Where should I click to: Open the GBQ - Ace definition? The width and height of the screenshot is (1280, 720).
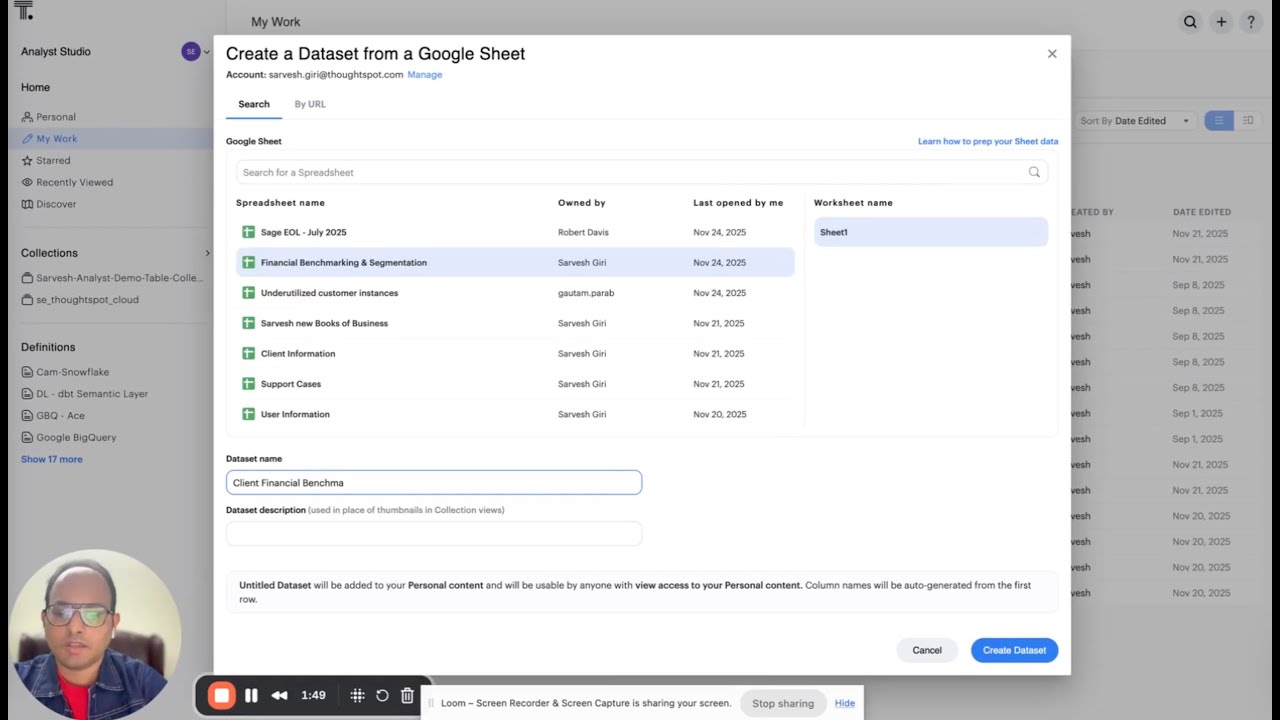[60, 416]
